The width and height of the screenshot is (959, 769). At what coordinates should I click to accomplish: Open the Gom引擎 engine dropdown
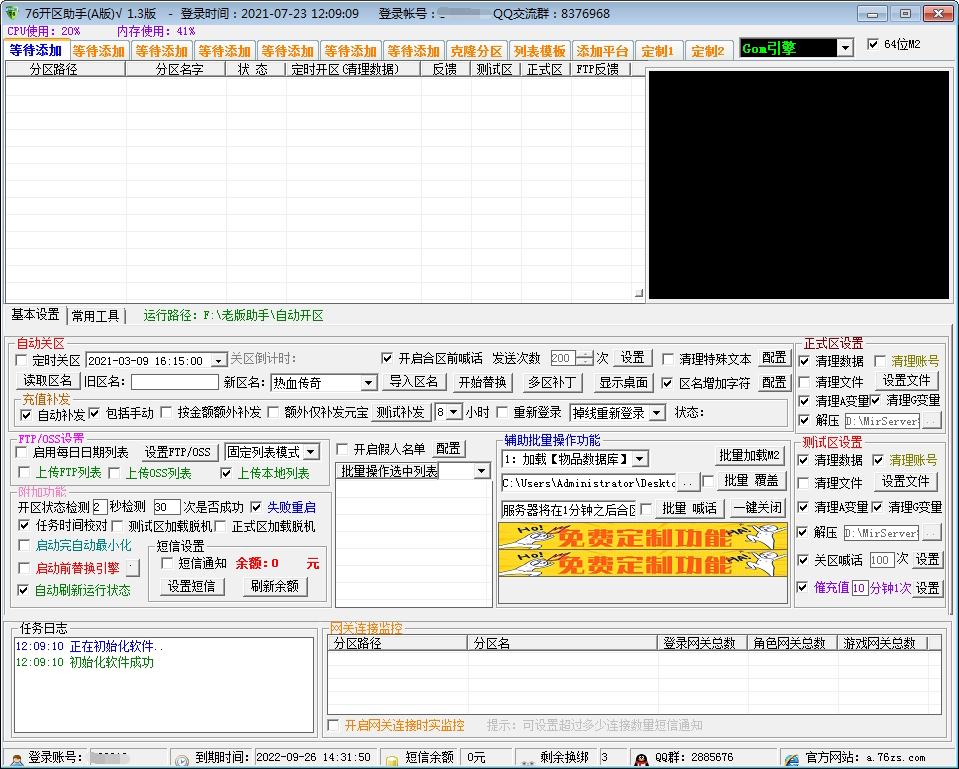click(845, 48)
